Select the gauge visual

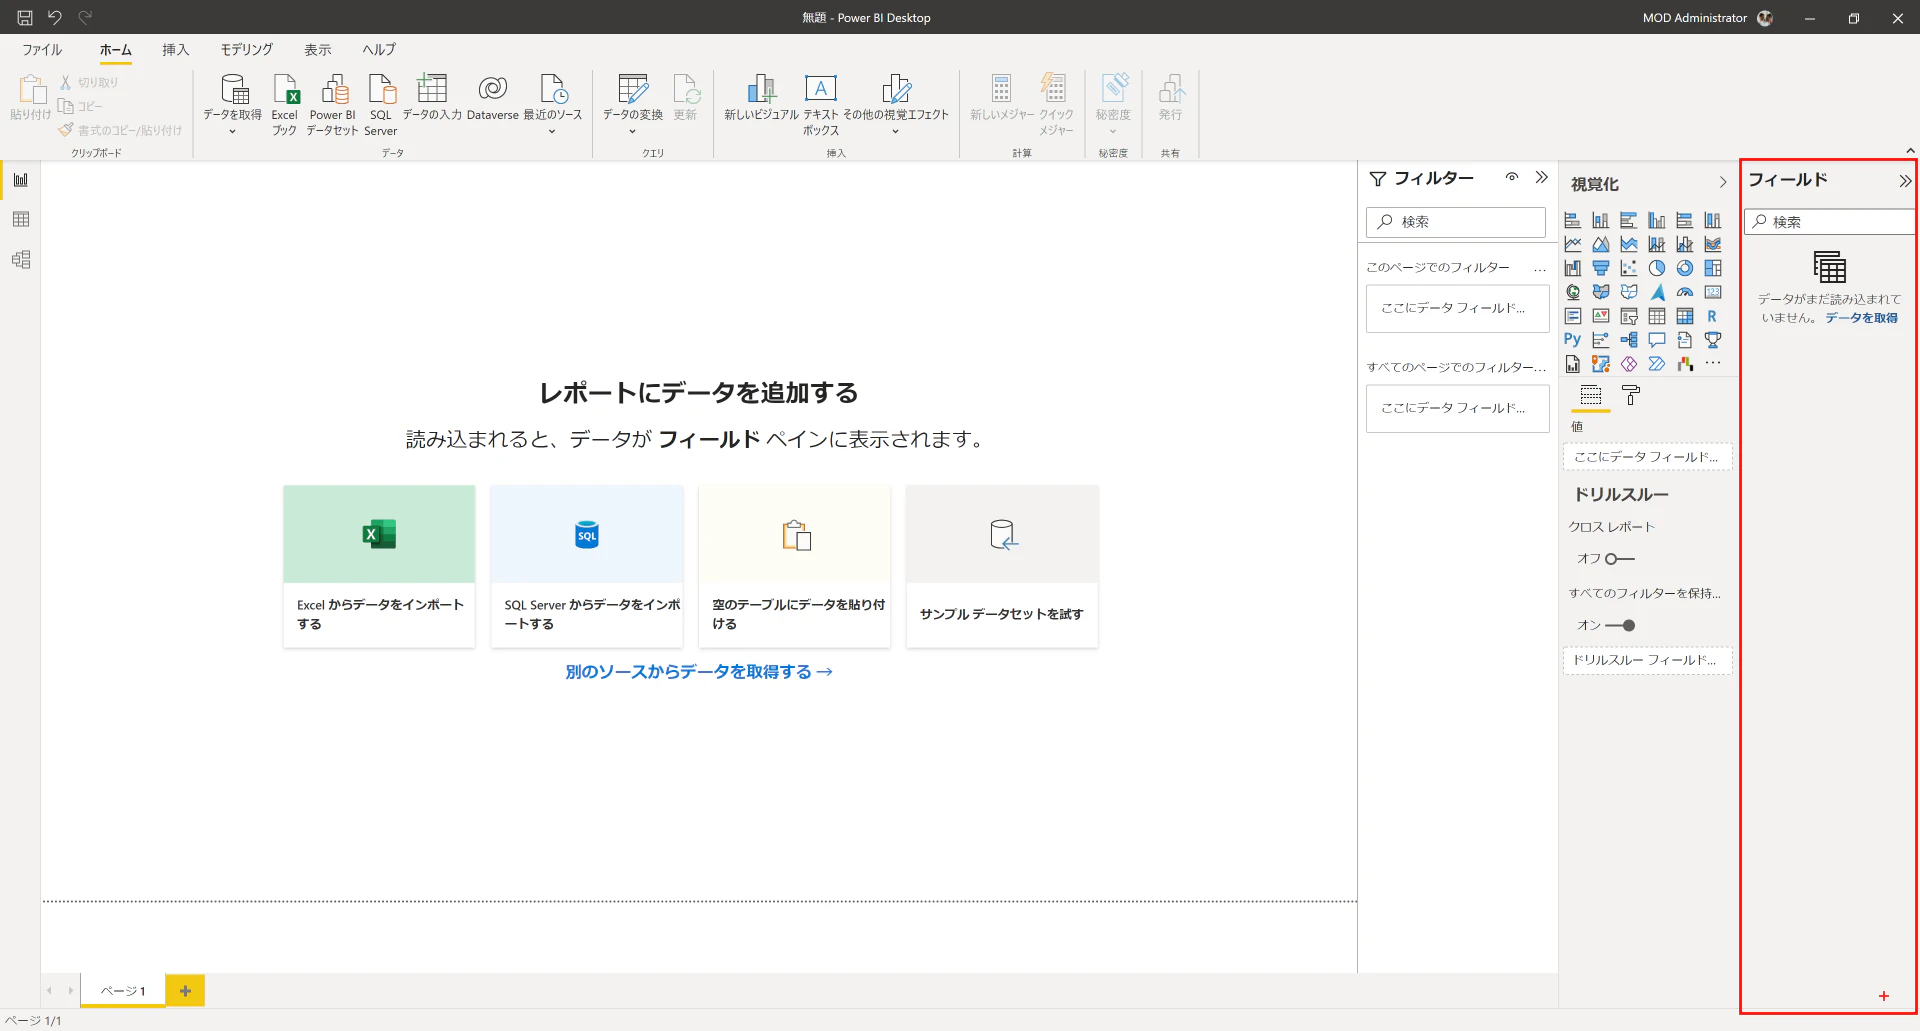click(x=1685, y=292)
